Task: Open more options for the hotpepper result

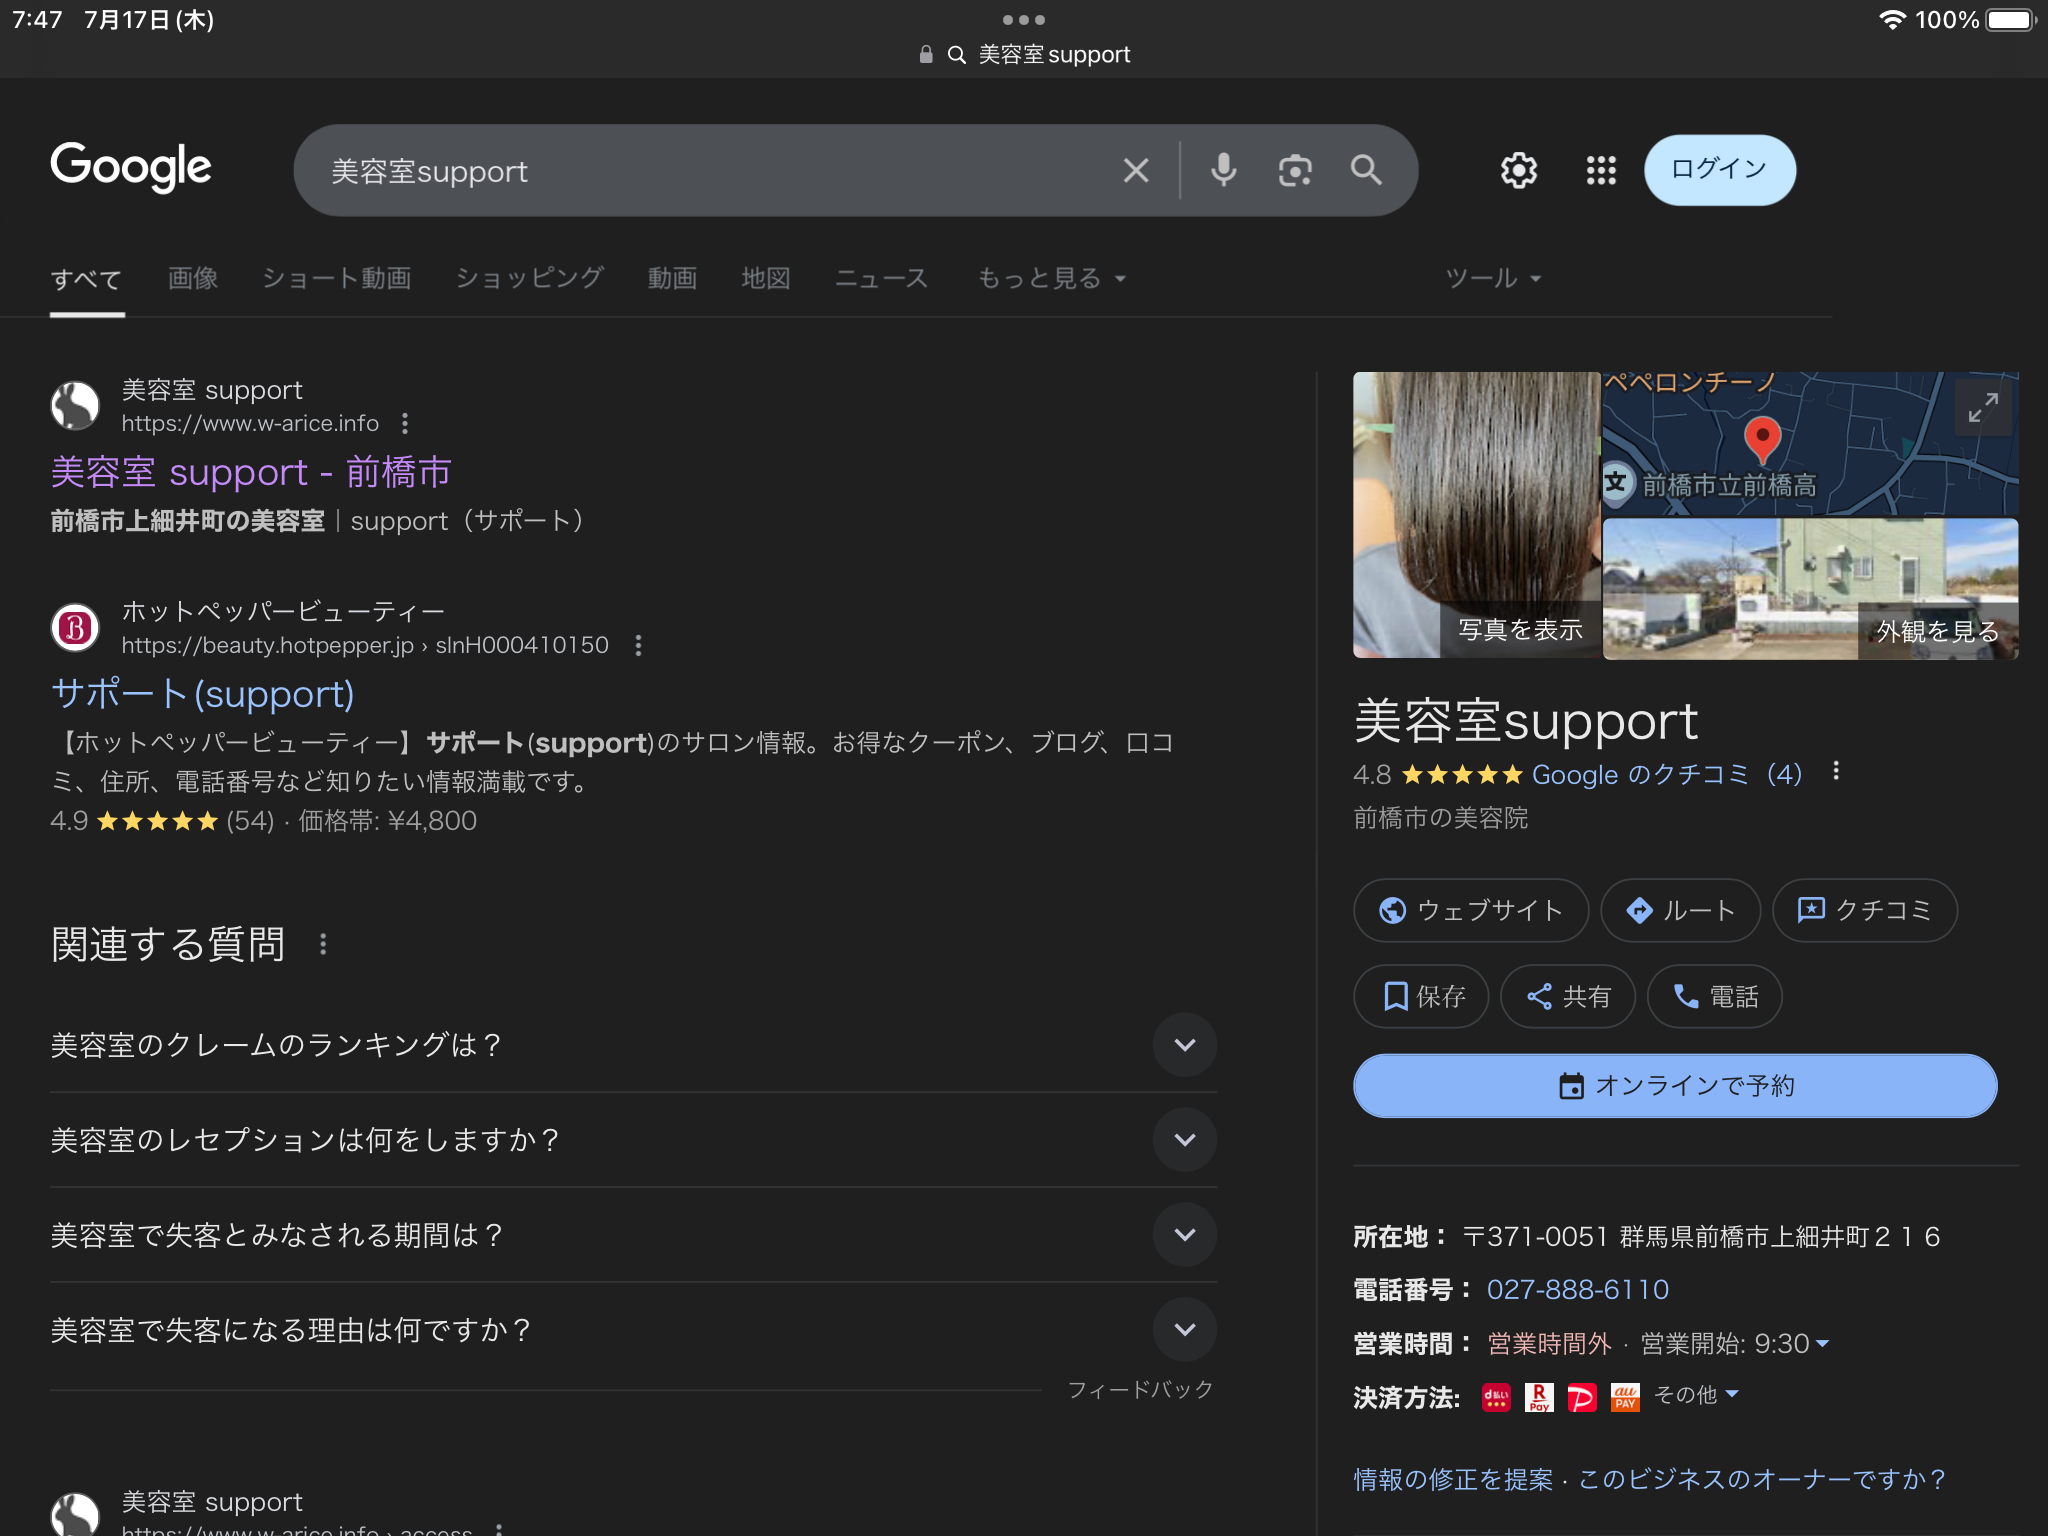Action: tap(638, 646)
